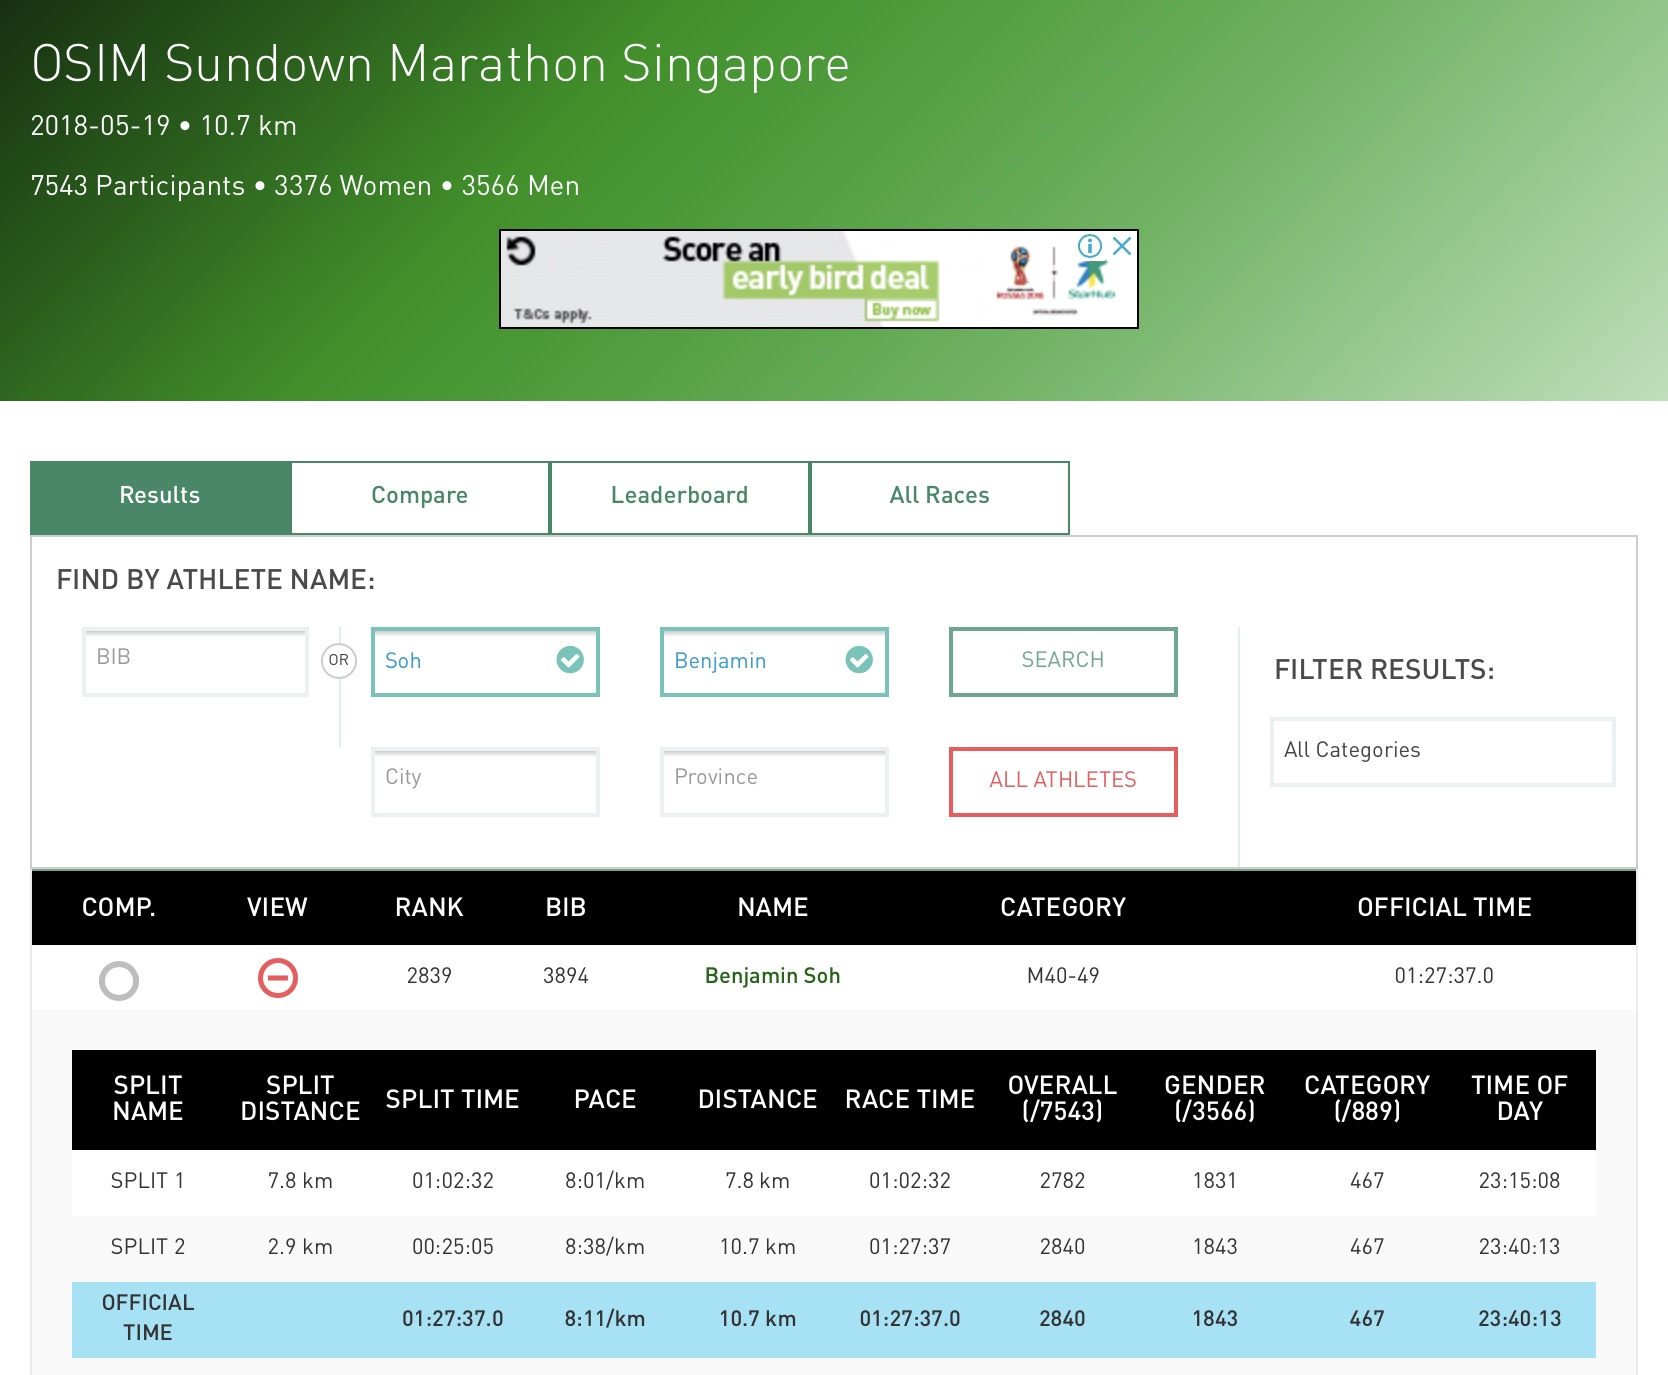Click the Buy now ad button
Viewport: 1668px width, 1375px height.
click(901, 310)
